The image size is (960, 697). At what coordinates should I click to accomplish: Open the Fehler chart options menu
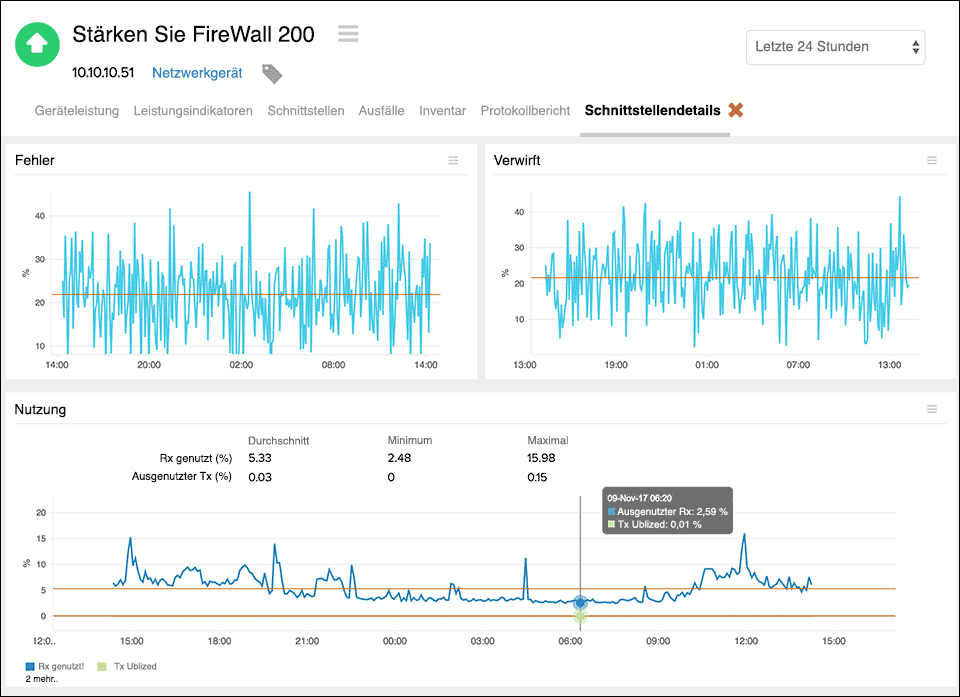[453, 160]
